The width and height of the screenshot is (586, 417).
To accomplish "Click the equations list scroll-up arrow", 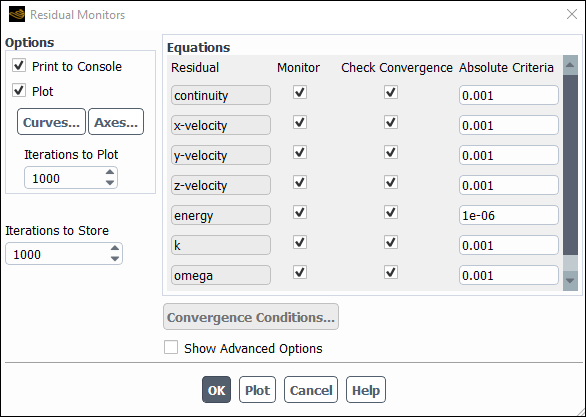I will (570, 65).
